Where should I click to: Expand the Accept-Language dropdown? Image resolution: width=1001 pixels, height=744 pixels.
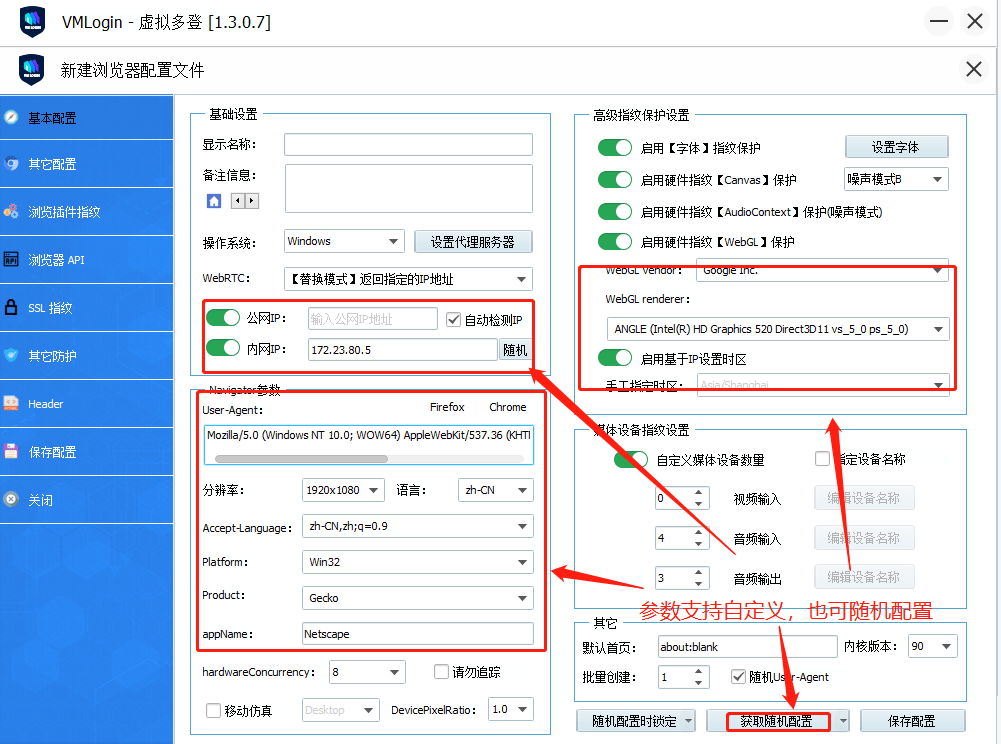tap(418, 526)
